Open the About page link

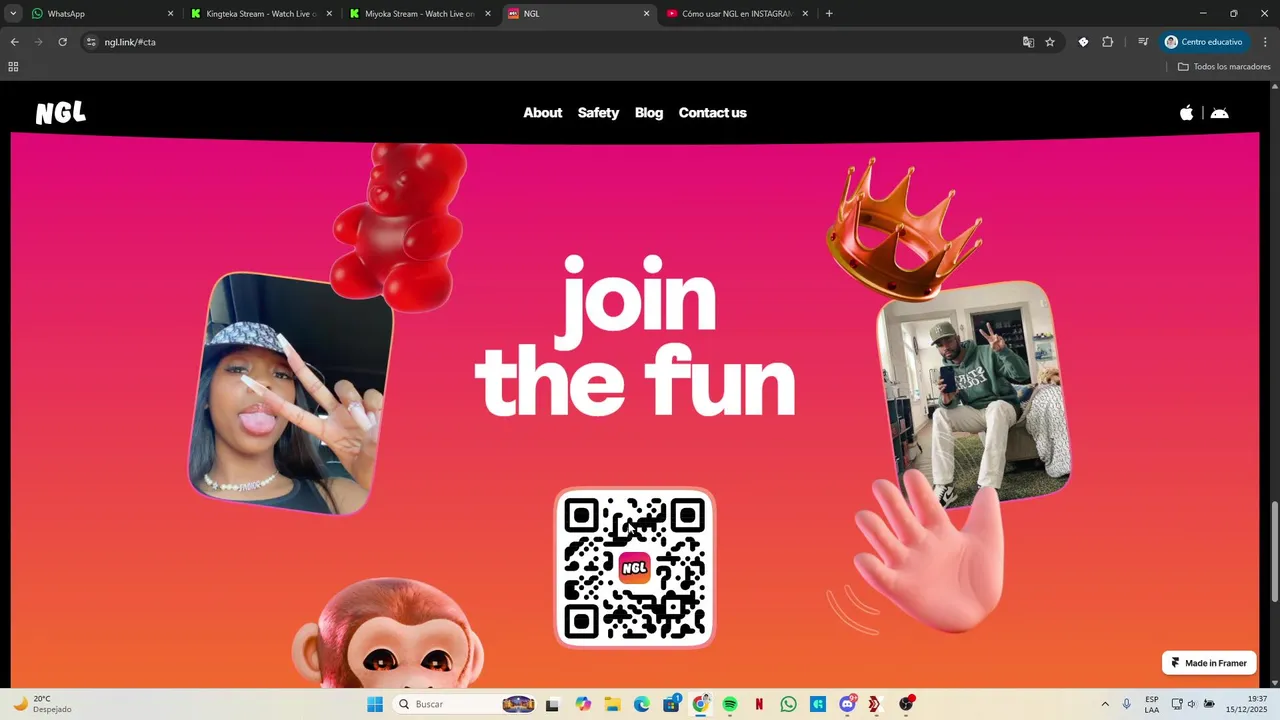(543, 113)
